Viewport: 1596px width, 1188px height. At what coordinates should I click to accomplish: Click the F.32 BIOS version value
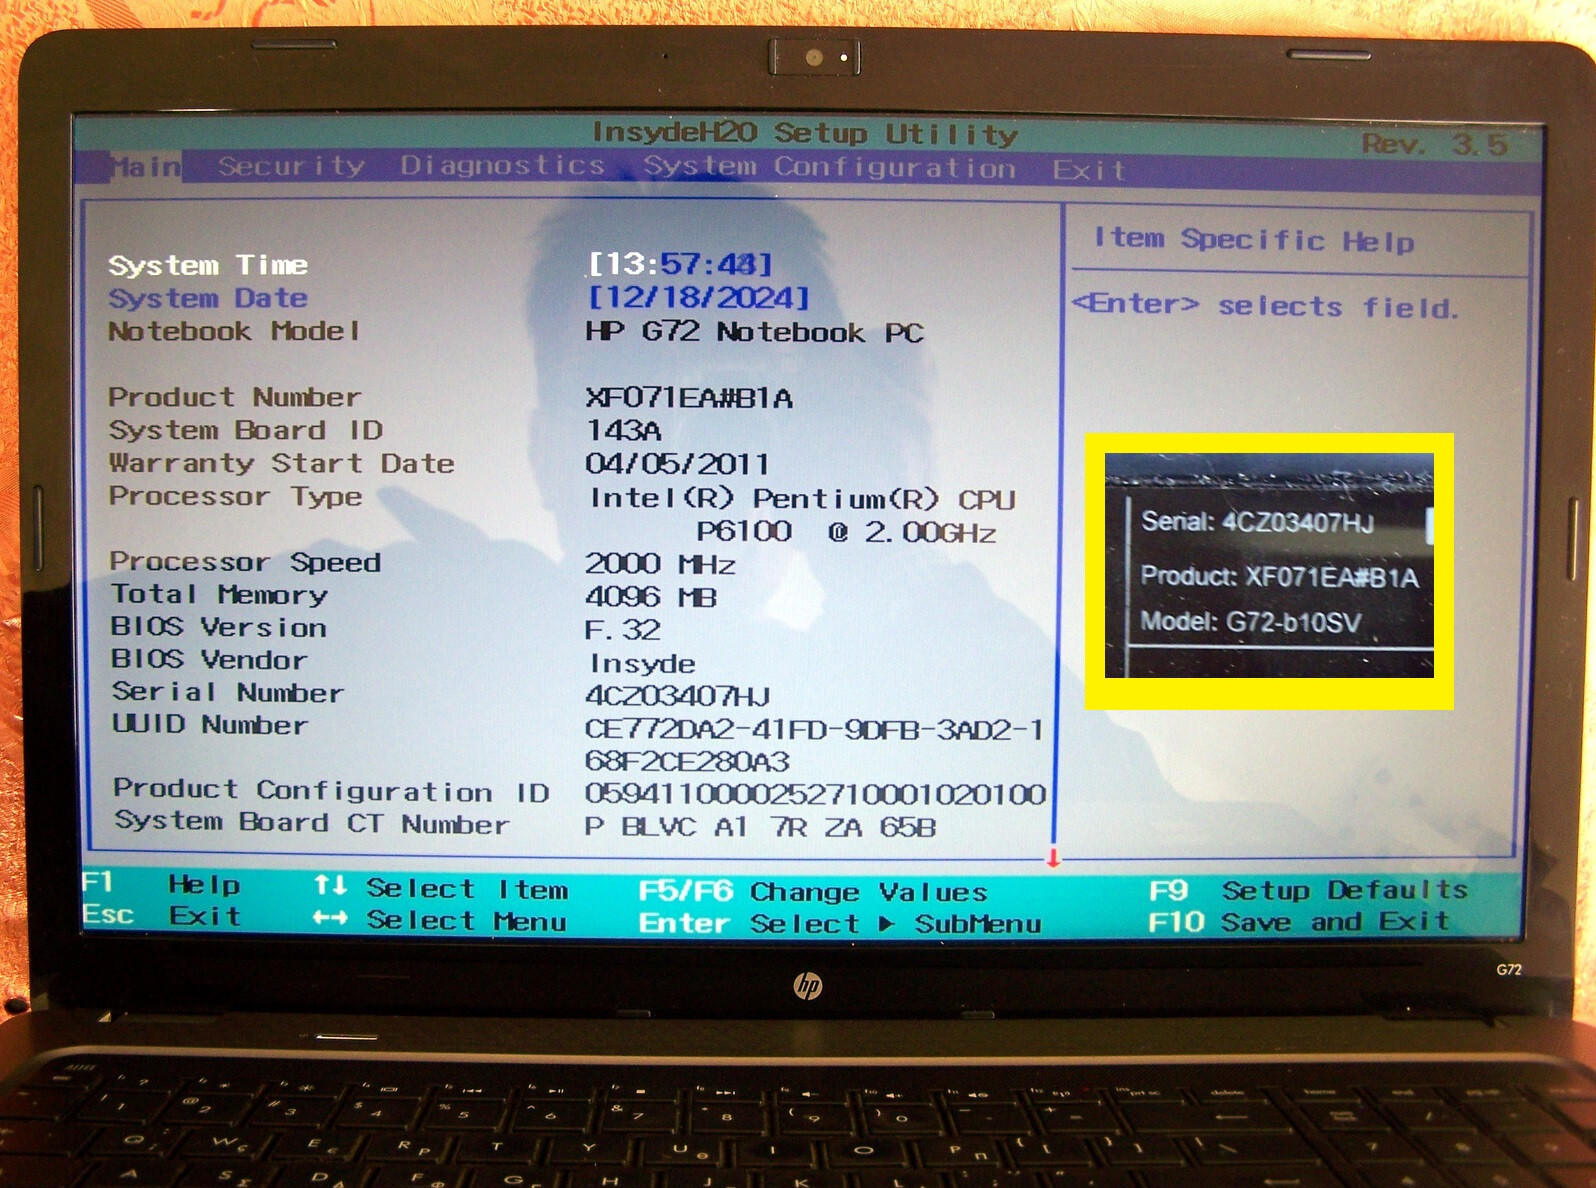click(623, 630)
